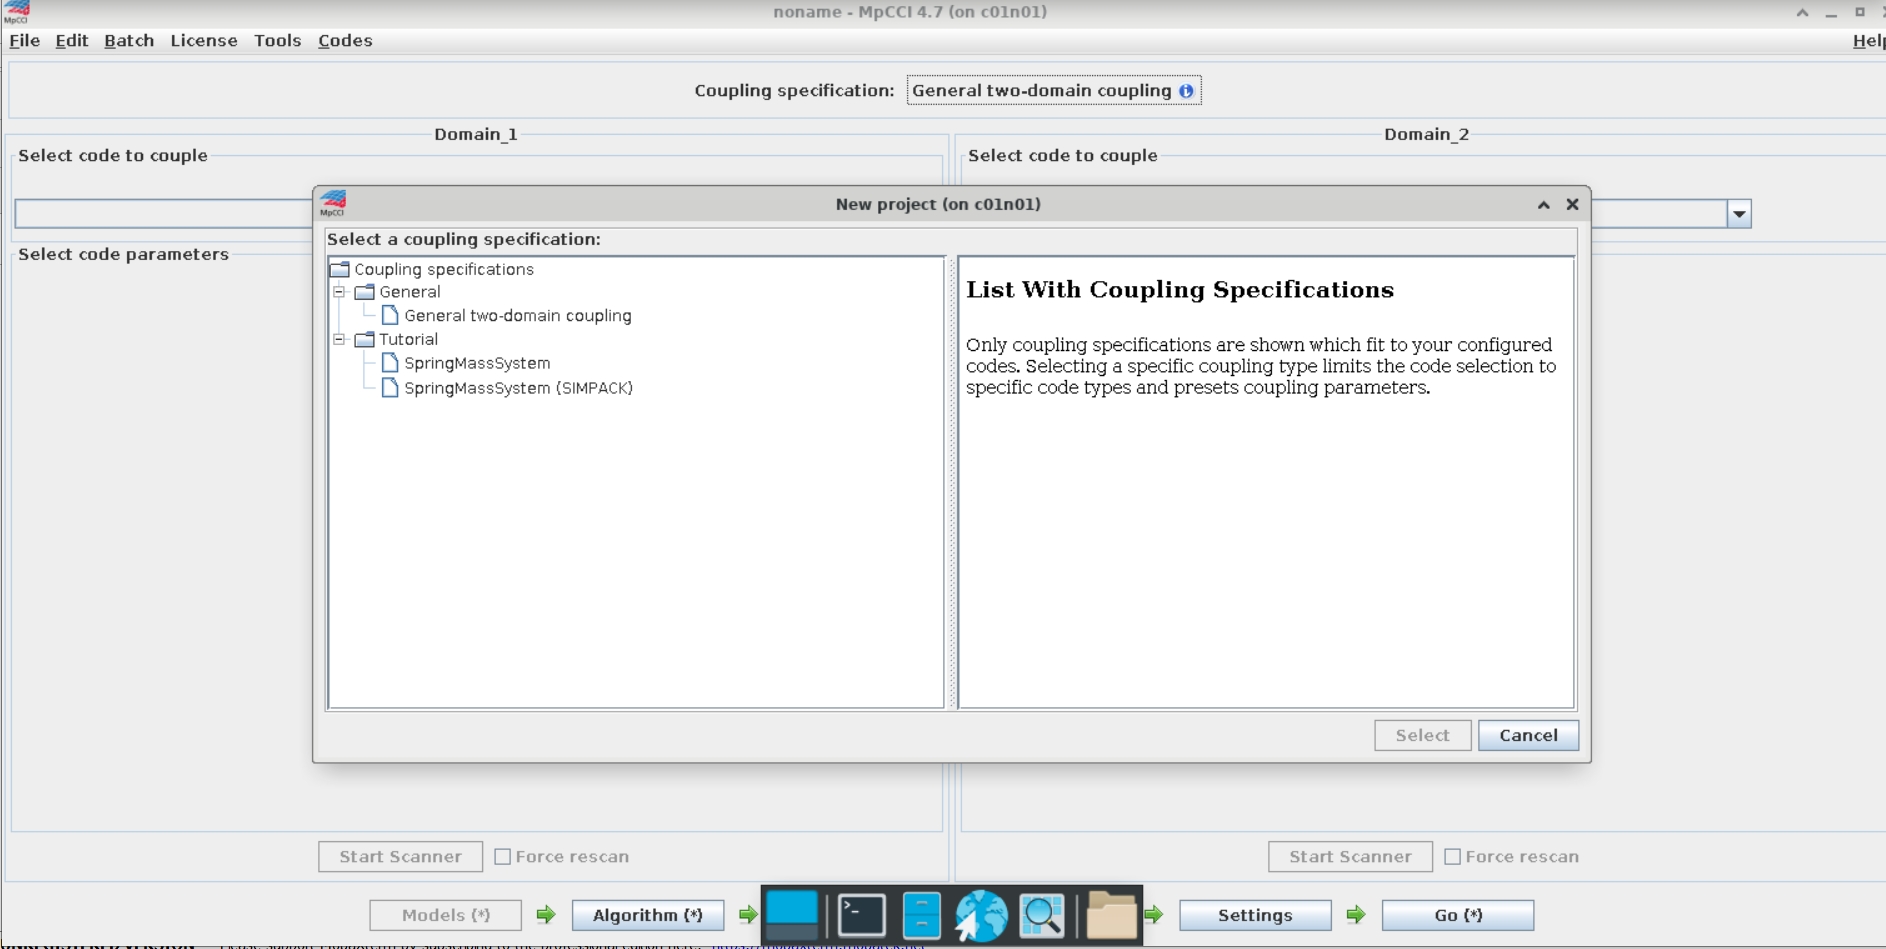Click the List With Coupling Specifications heading
Viewport: 1886px width, 949px height.
(1180, 290)
